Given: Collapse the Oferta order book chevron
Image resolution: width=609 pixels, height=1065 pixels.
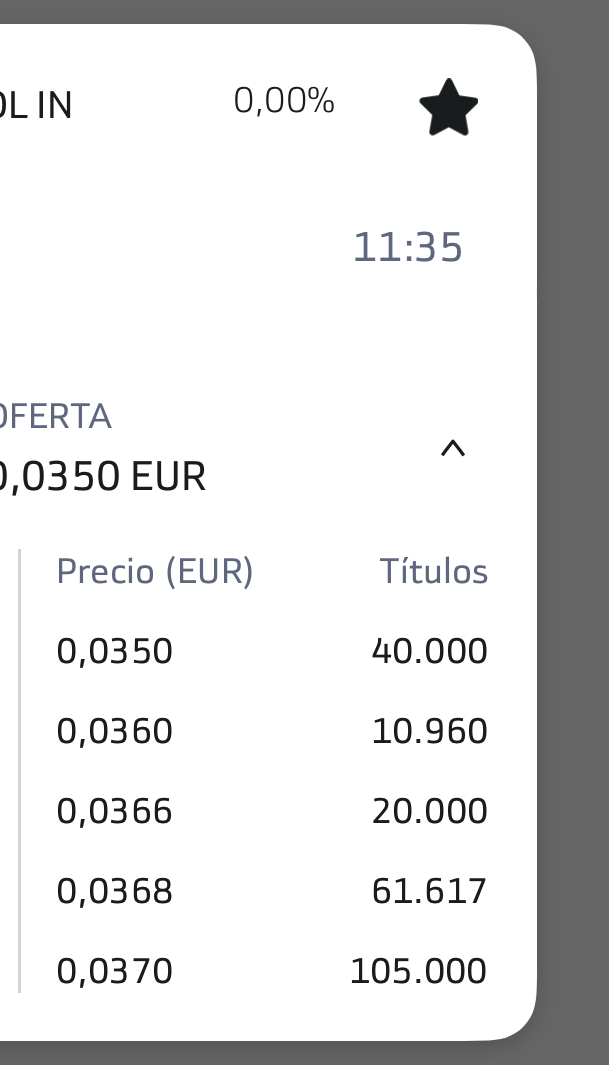Looking at the screenshot, I should pyautogui.click(x=453, y=448).
